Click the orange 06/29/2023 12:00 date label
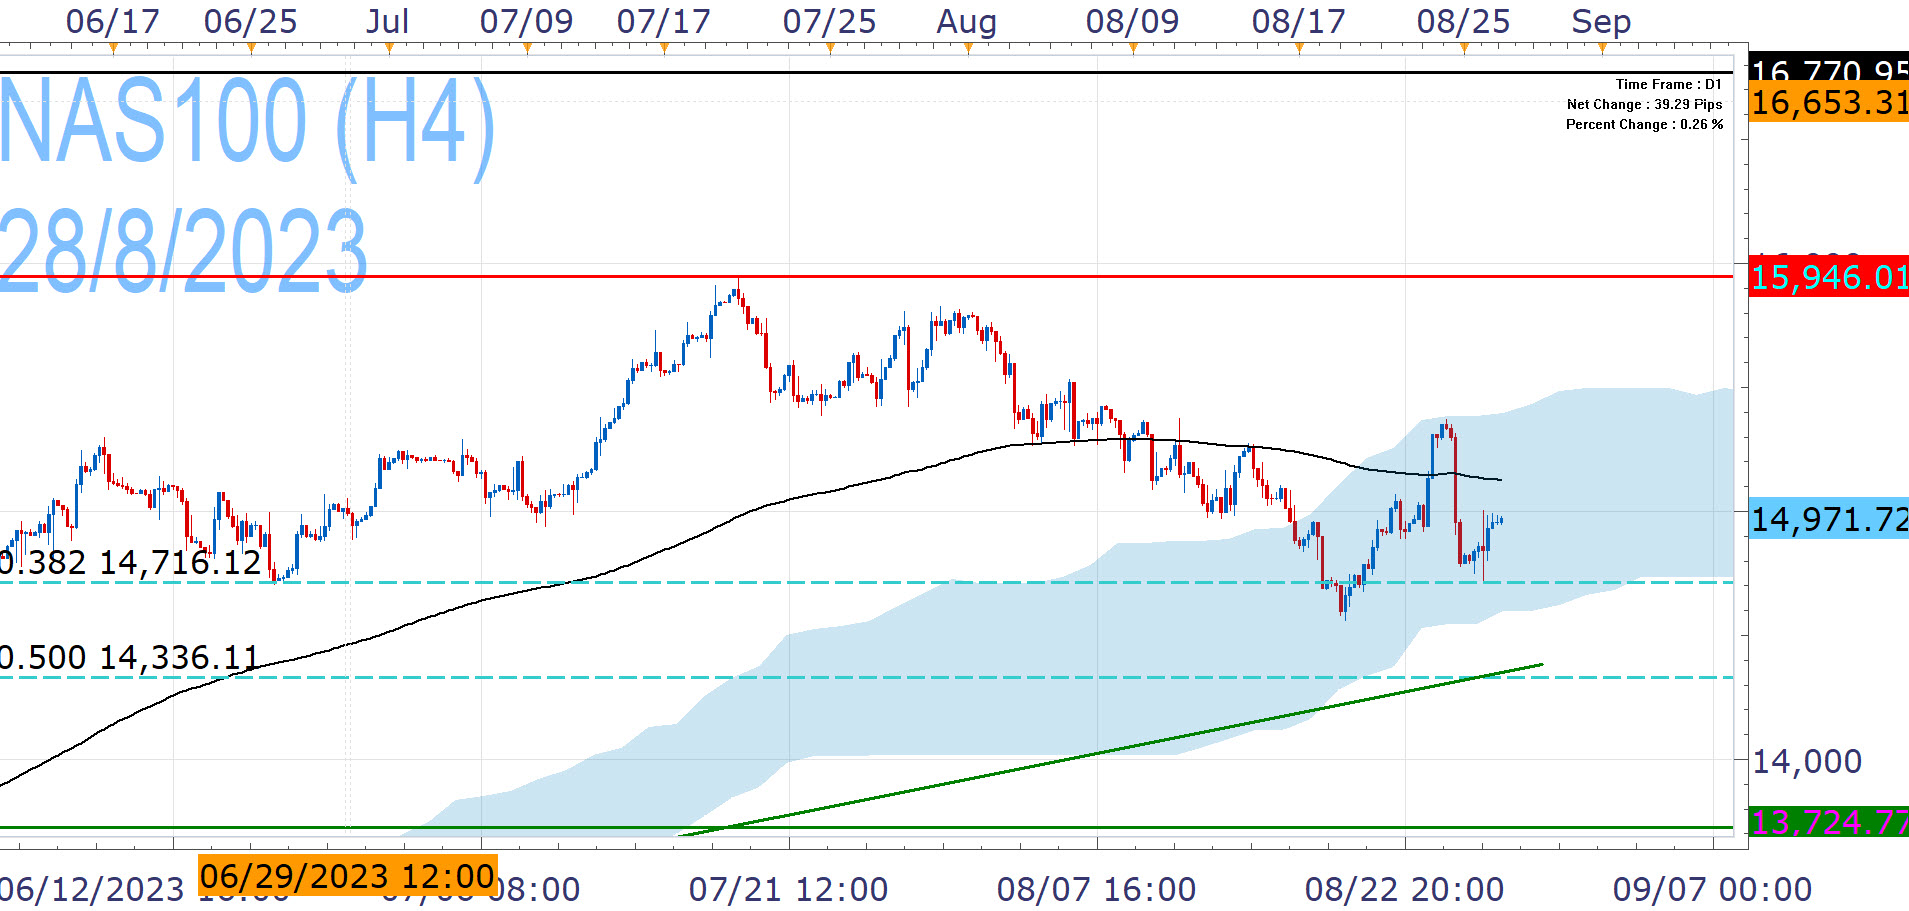The height and width of the screenshot is (911, 1909). (347, 876)
